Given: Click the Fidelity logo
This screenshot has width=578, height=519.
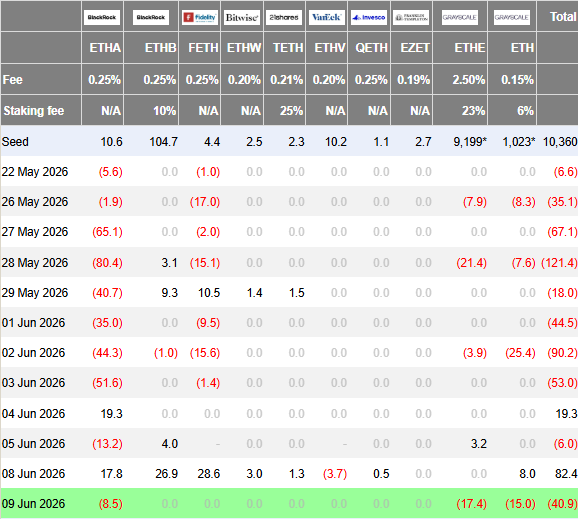Looking at the screenshot, I should coord(200,17).
